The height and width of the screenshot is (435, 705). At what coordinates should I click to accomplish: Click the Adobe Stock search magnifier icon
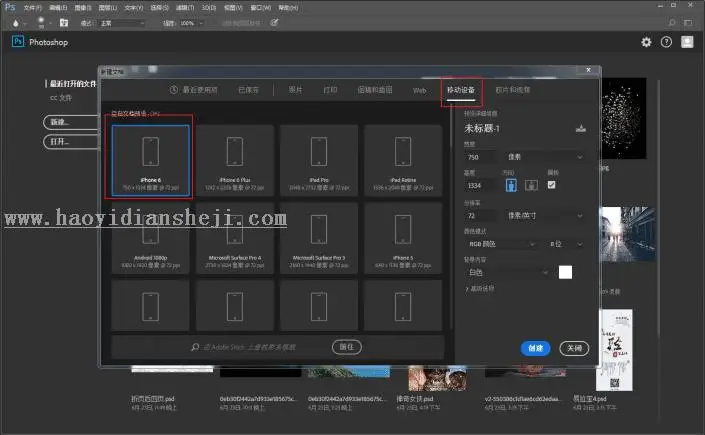tap(195, 347)
